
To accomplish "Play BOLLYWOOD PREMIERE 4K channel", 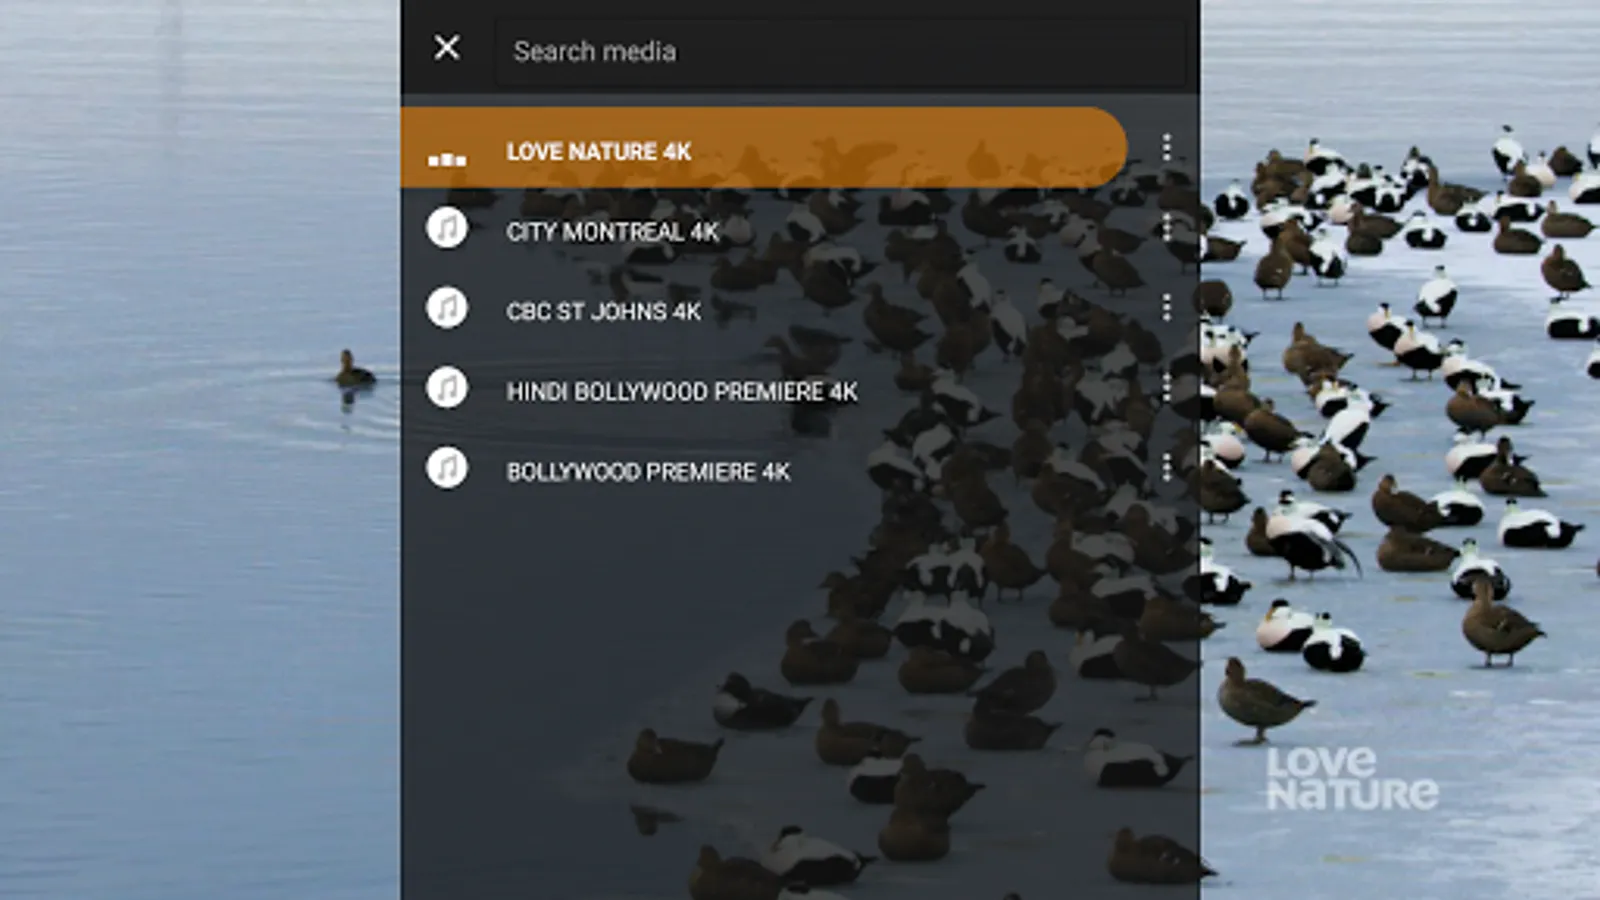I will (x=648, y=472).
